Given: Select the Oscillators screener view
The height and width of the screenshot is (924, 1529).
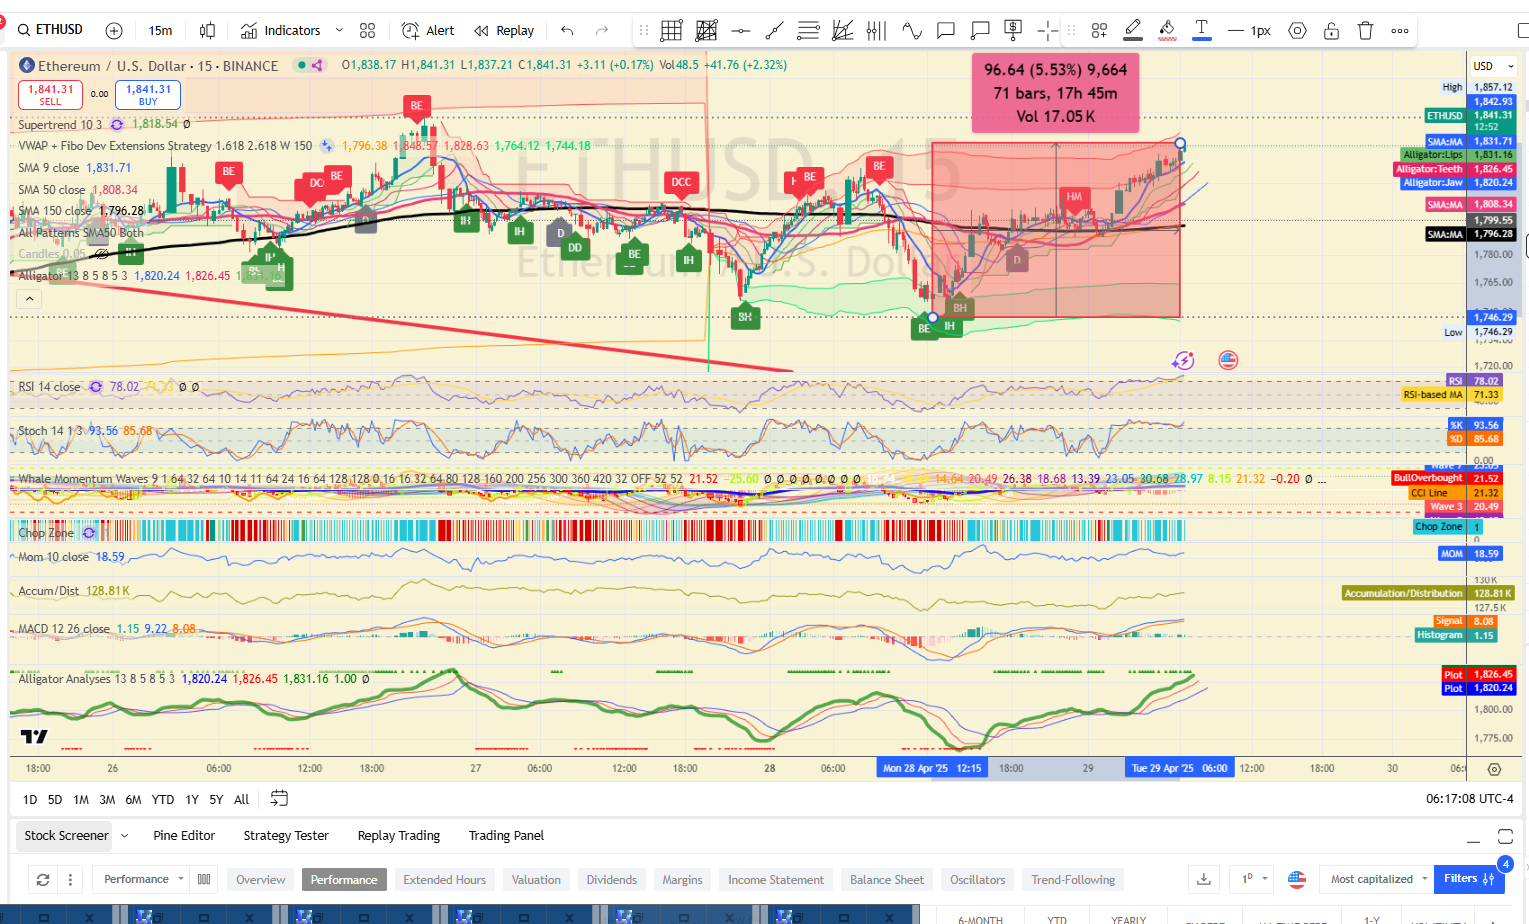Looking at the screenshot, I should [x=978, y=880].
